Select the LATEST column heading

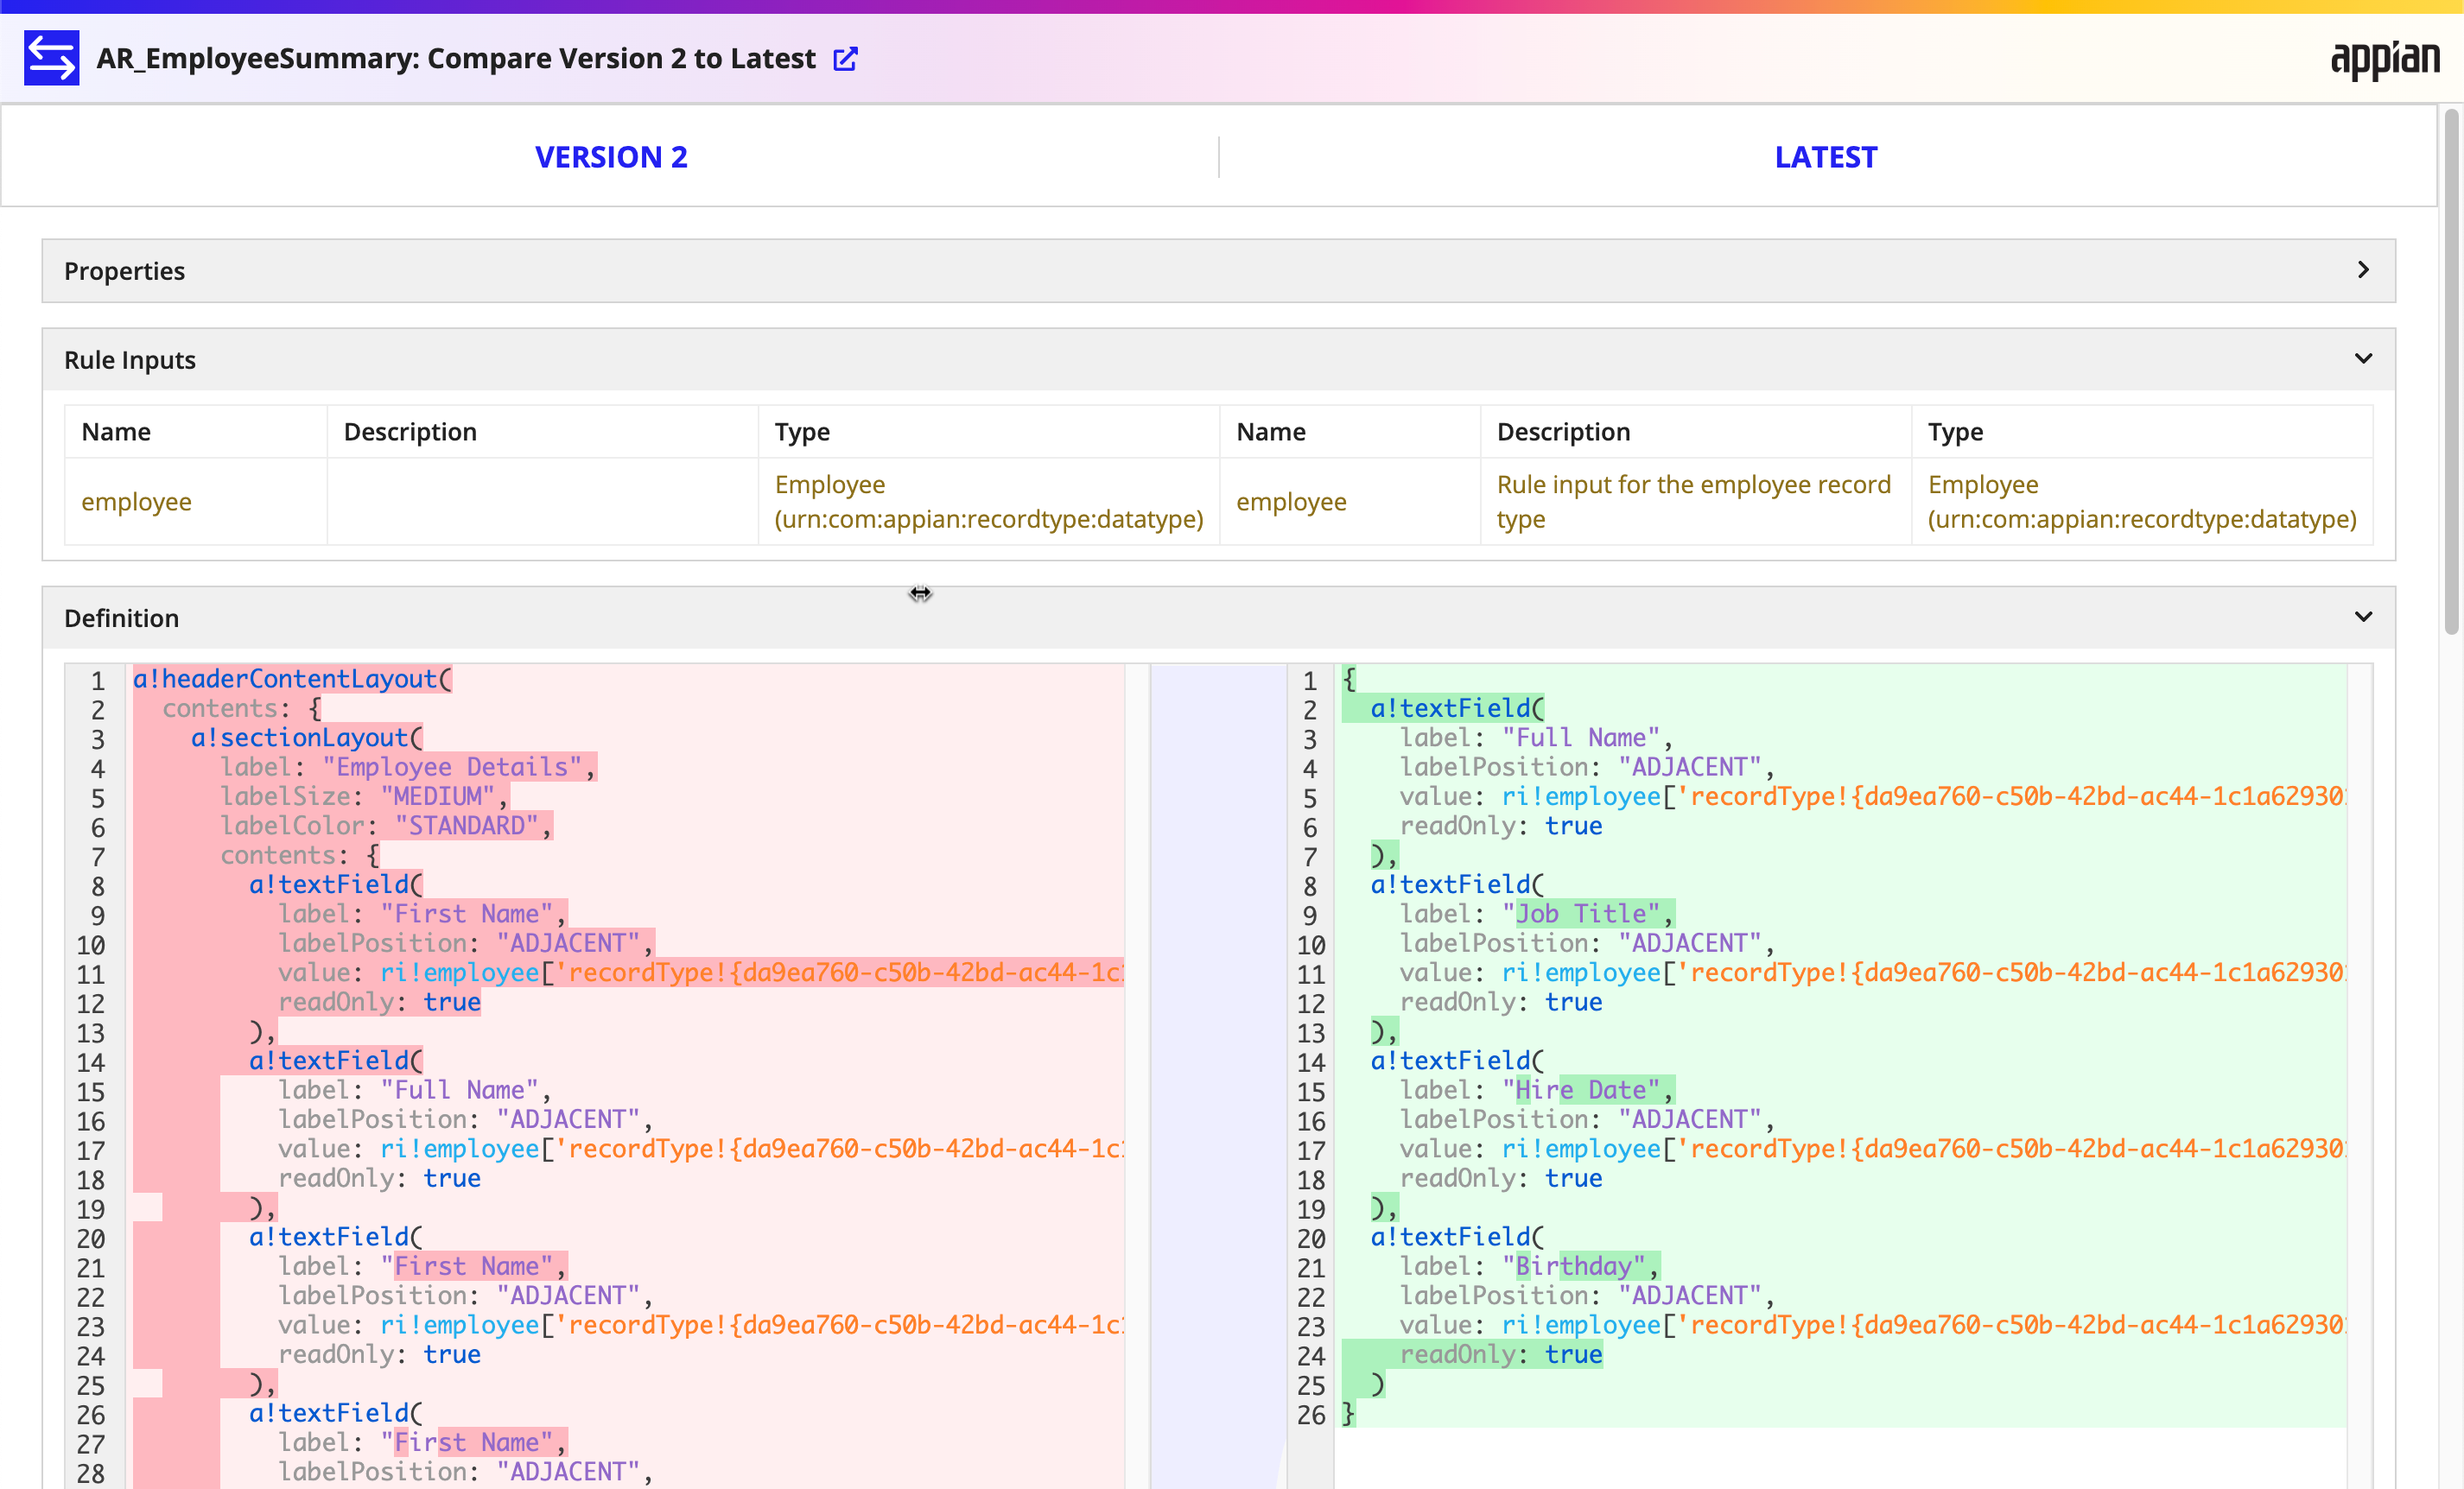[x=1826, y=157]
